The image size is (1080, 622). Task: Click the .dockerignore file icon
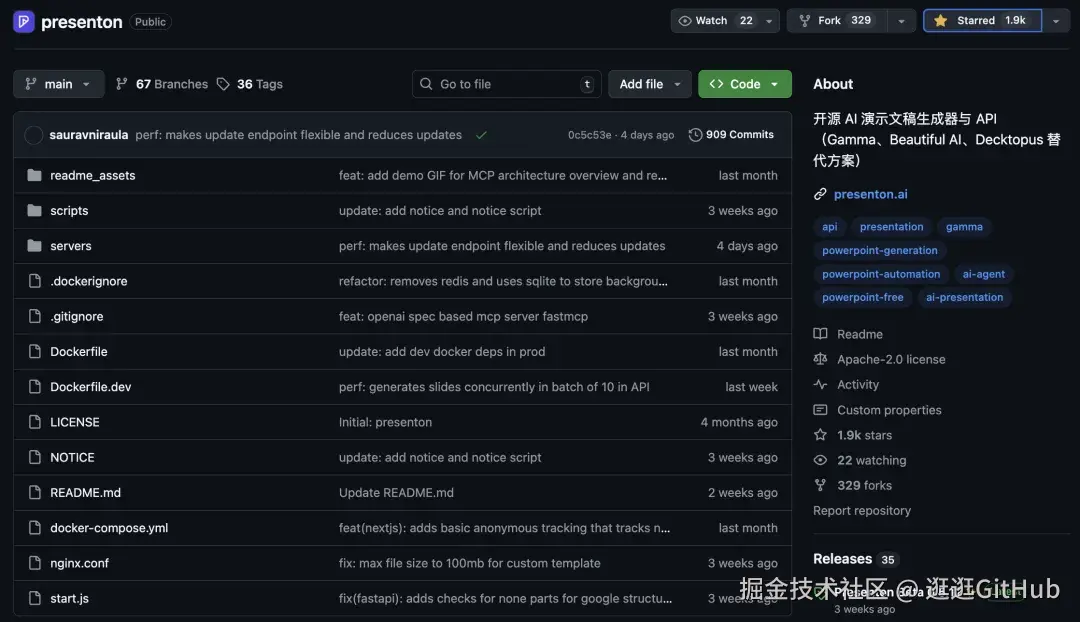click(34, 281)
